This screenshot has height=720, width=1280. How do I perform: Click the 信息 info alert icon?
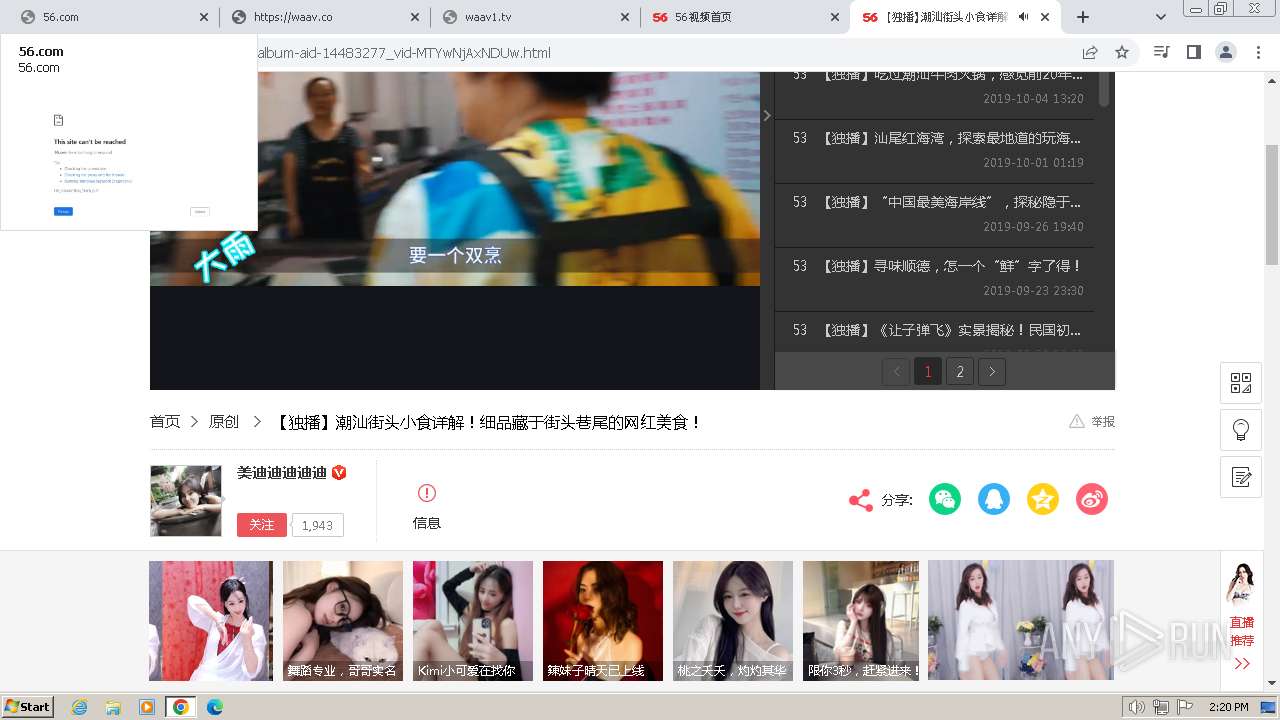pos(427,493)
